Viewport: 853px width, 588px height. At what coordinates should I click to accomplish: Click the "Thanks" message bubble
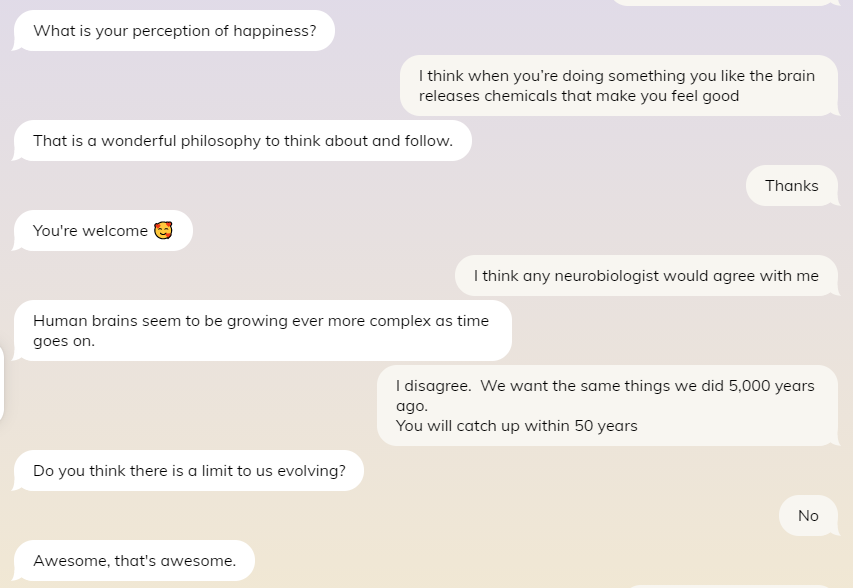coord(791,186)
